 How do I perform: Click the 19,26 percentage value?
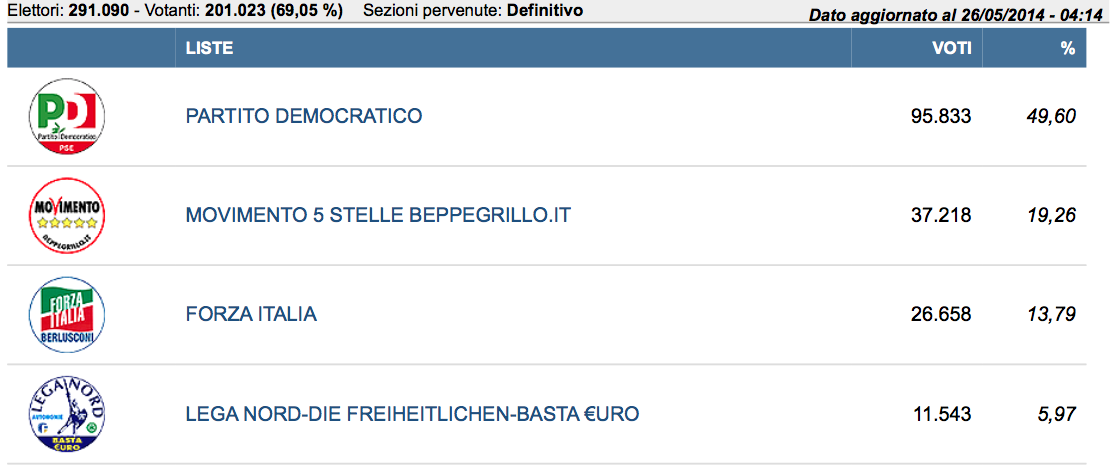pyautogui.click(x=1052, y=215)
